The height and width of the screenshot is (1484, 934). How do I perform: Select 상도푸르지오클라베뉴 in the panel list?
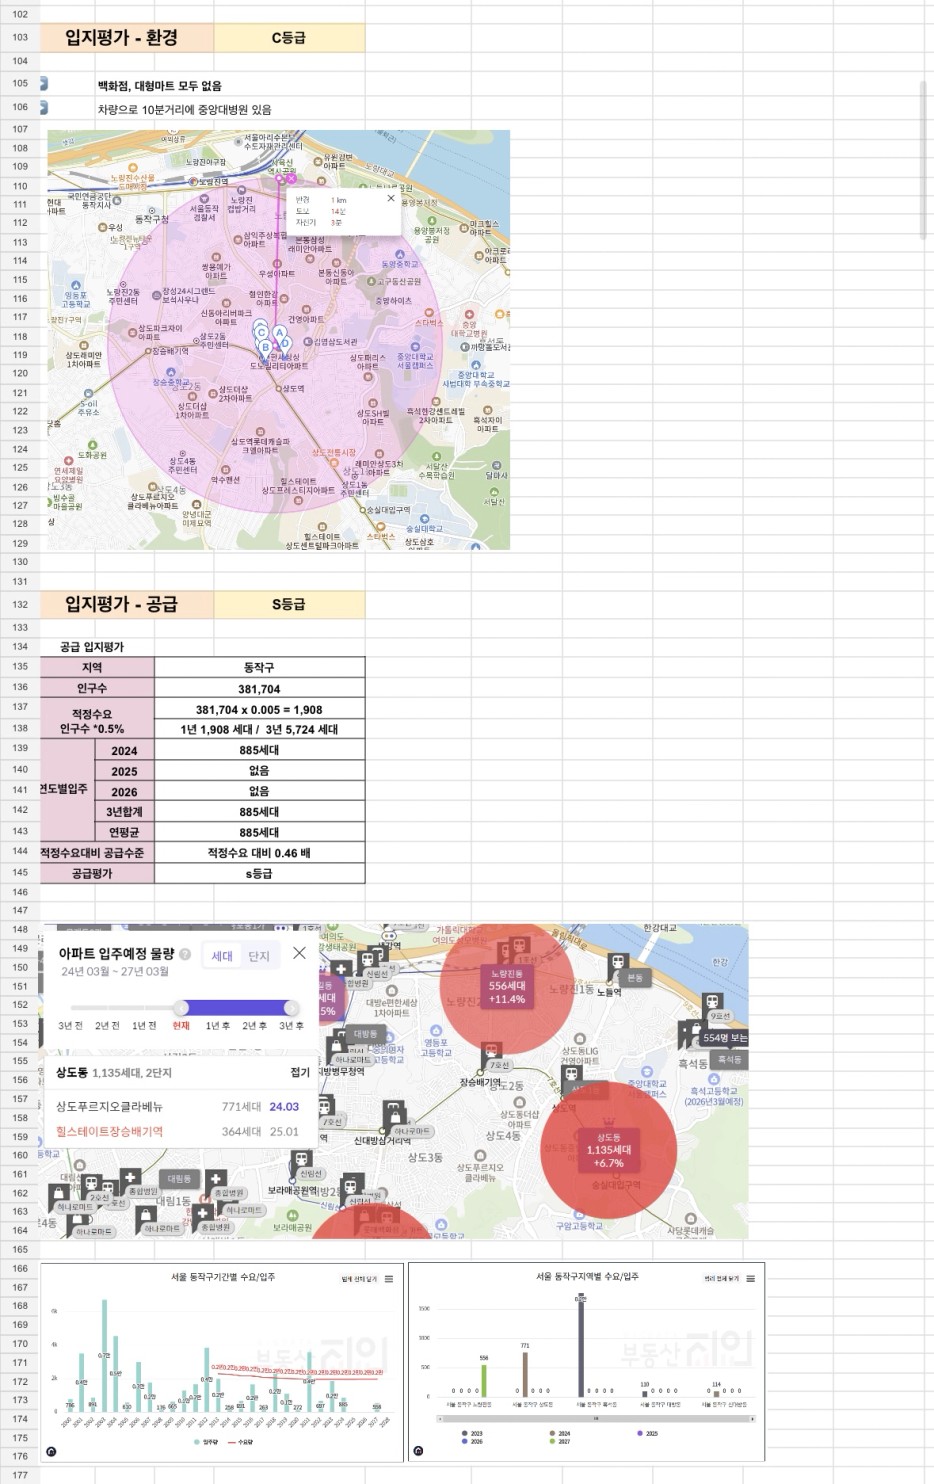pos(109,1106)
